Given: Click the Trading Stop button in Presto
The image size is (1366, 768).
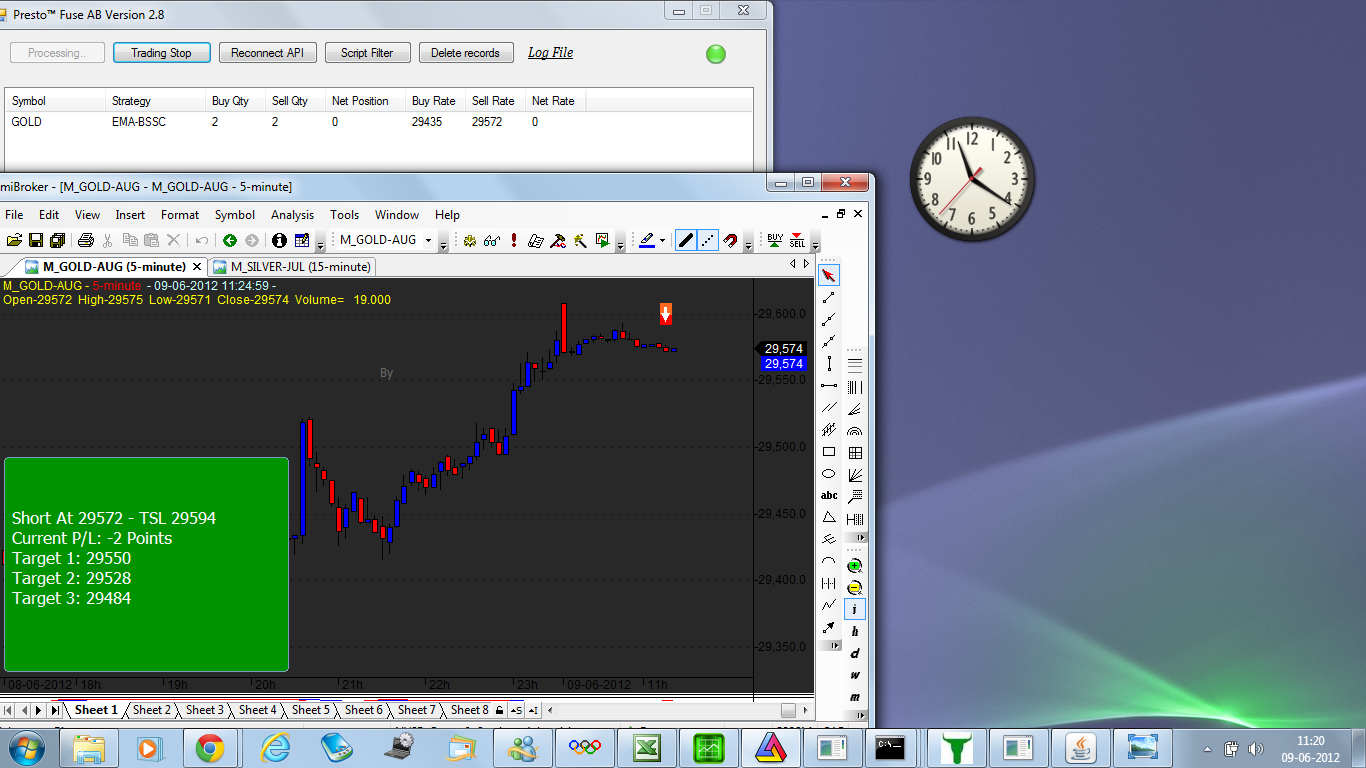Looking at the screenshot, I should pos(161,53).
